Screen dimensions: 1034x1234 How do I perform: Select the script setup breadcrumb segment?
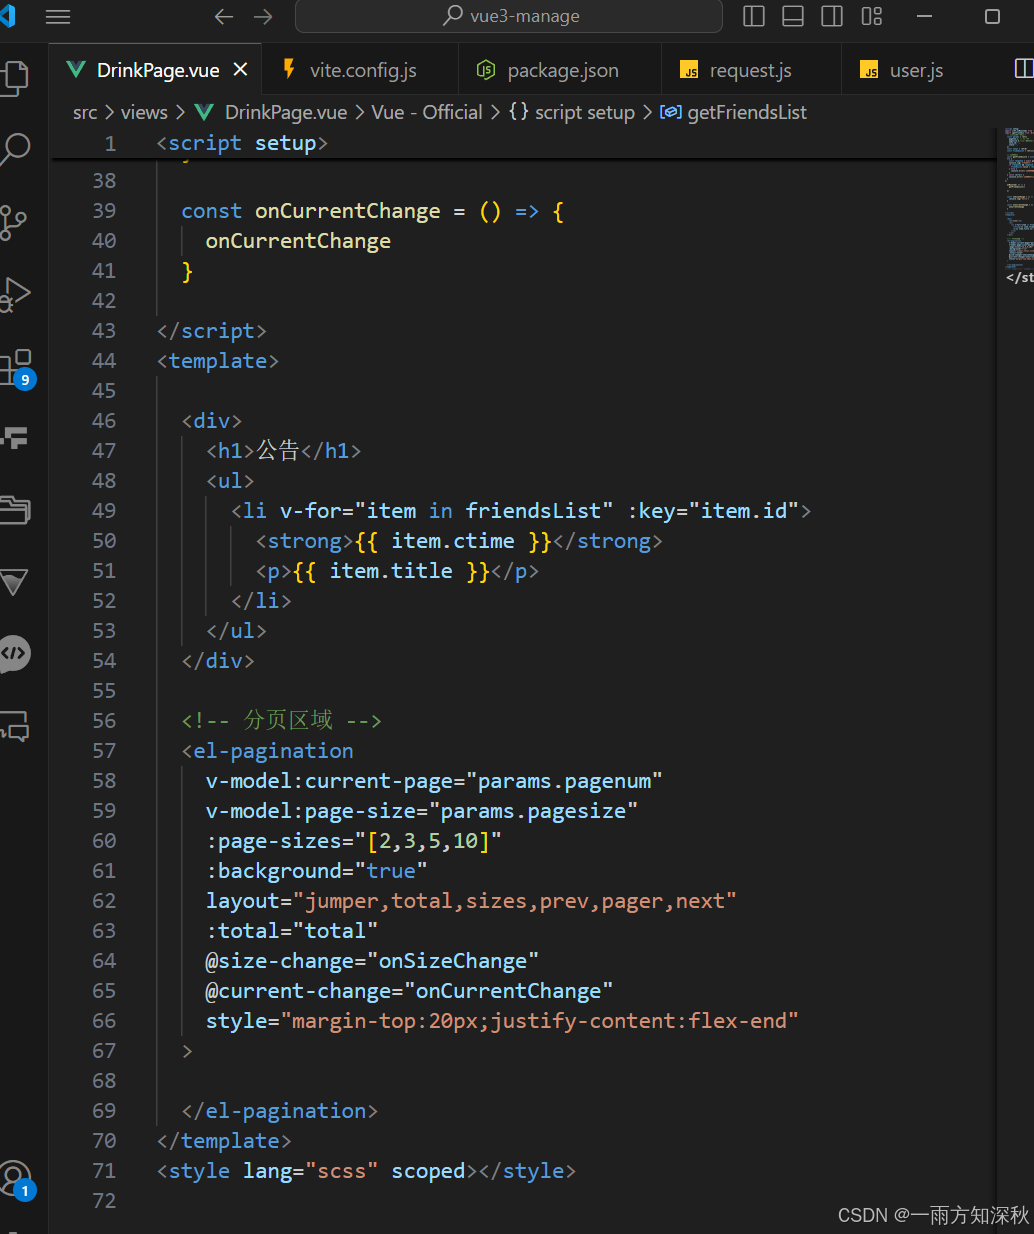pyautogui.click(x=572, y=112)
